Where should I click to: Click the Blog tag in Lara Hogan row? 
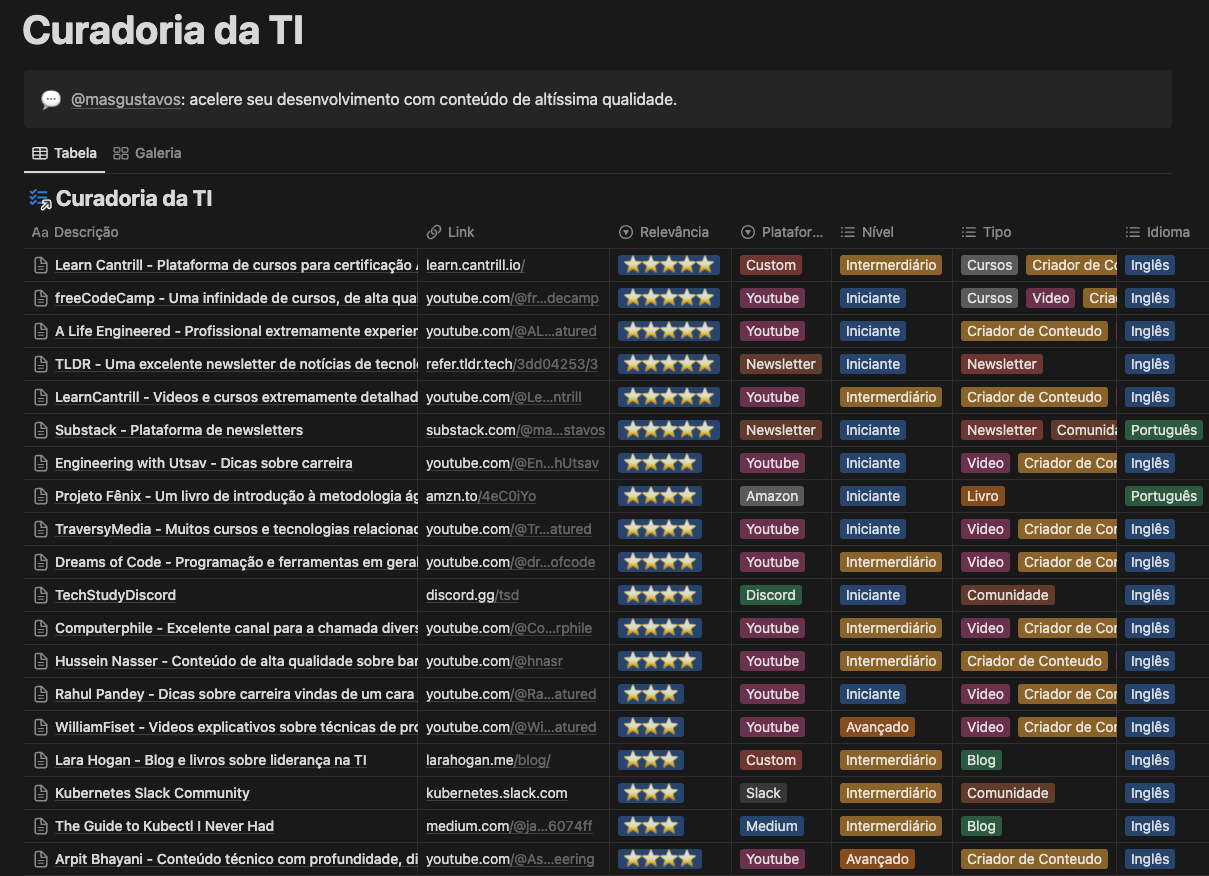[x=981, y=760]
